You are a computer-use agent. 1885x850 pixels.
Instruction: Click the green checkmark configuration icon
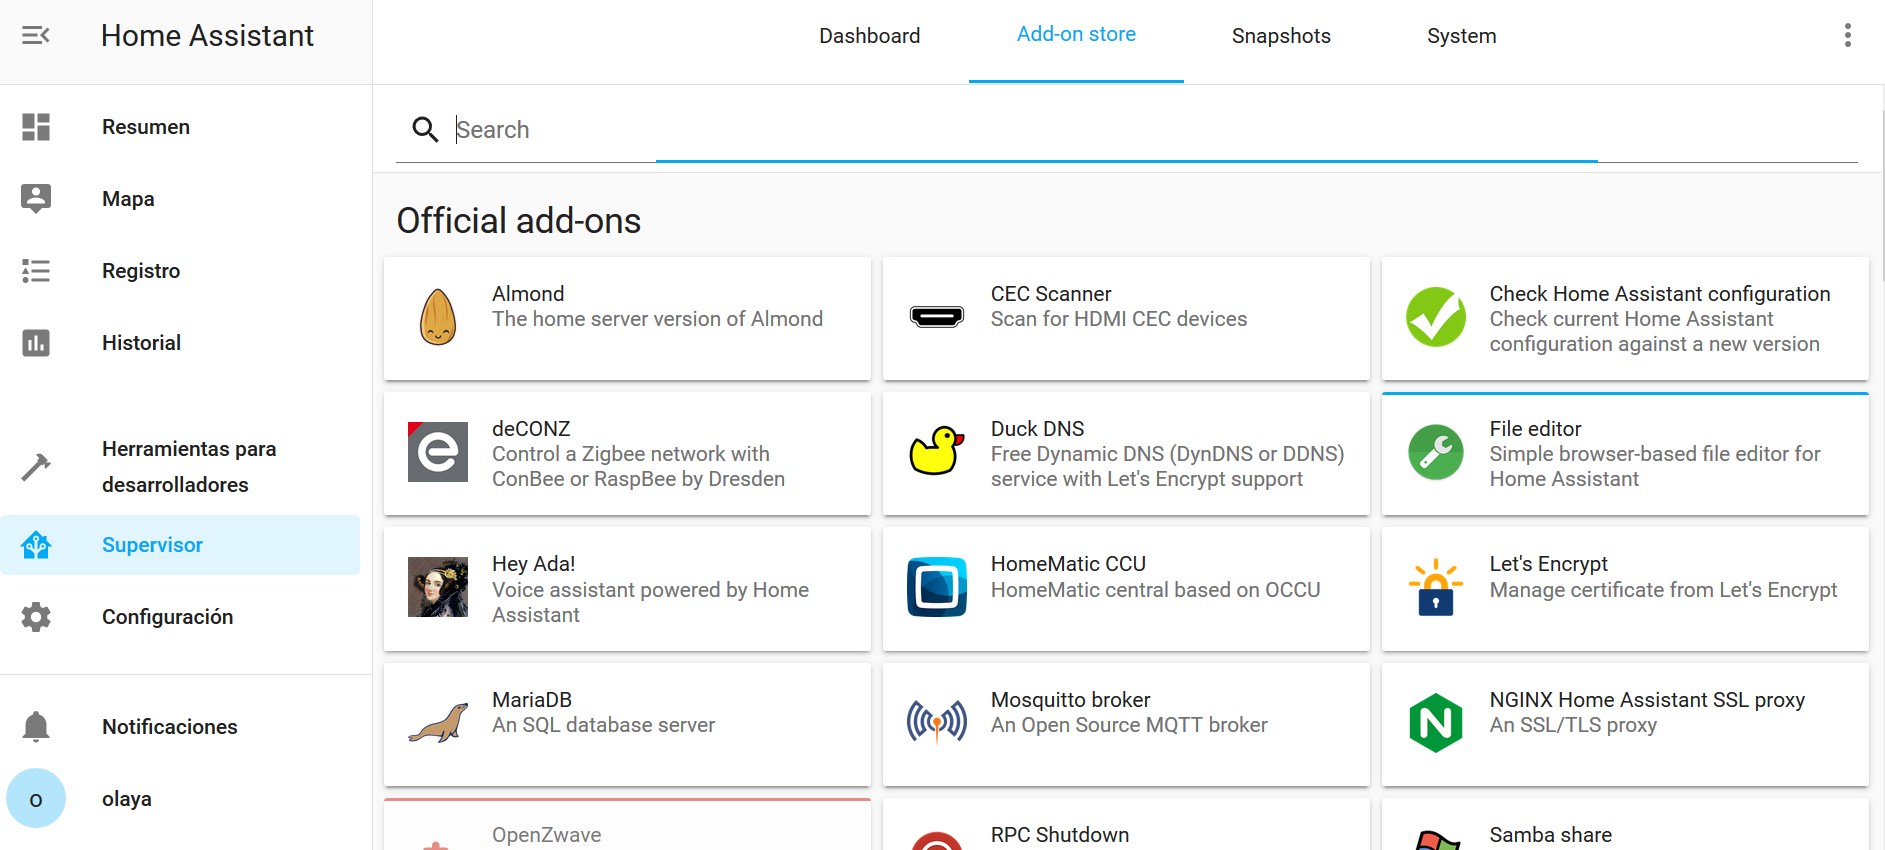click(x=1436, y=317)
